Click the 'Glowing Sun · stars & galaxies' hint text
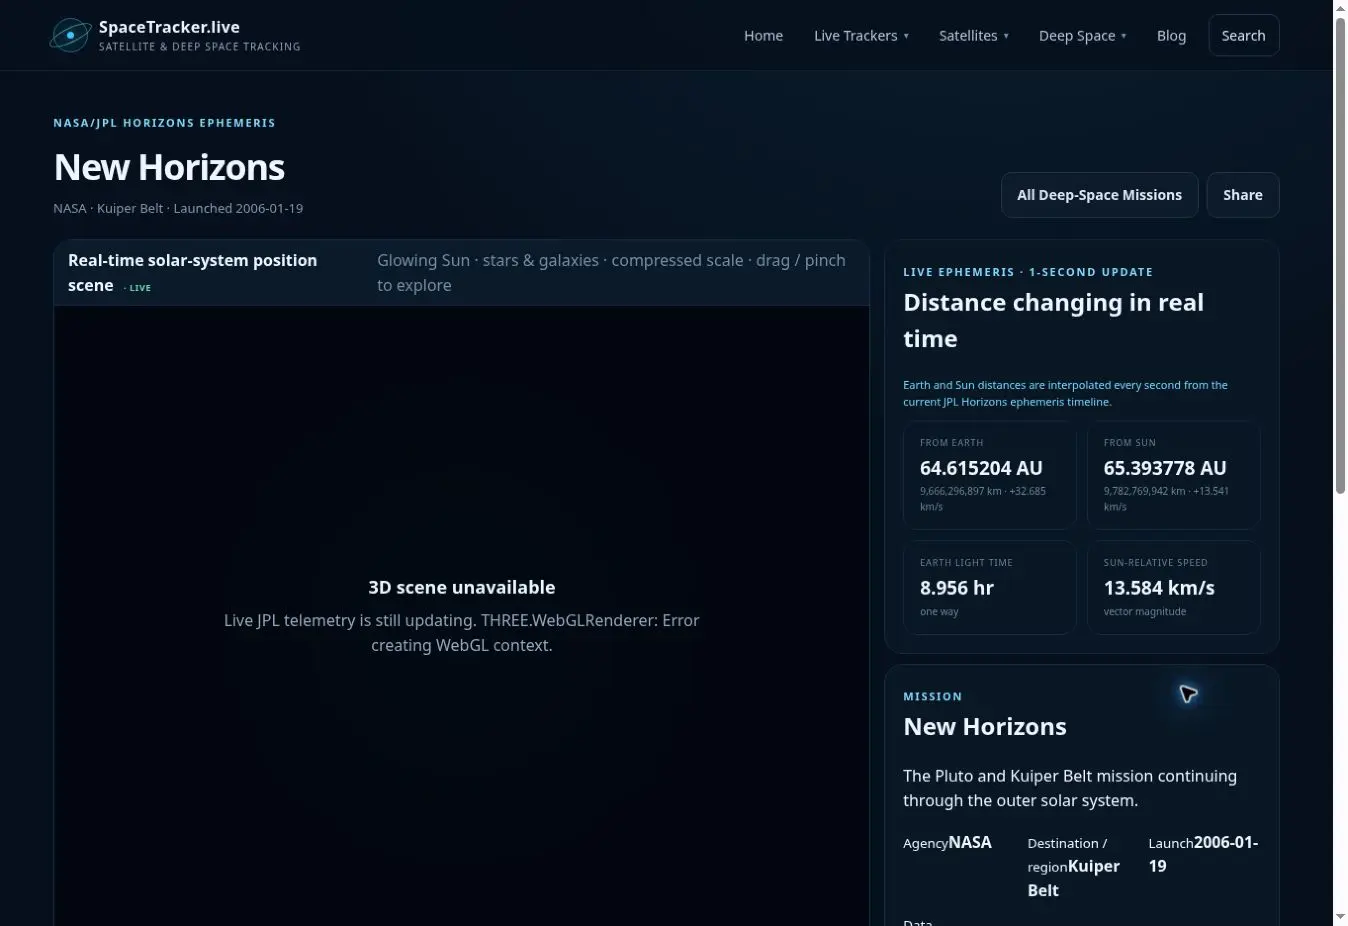The image size is (1348, 926). click(611, 272)
